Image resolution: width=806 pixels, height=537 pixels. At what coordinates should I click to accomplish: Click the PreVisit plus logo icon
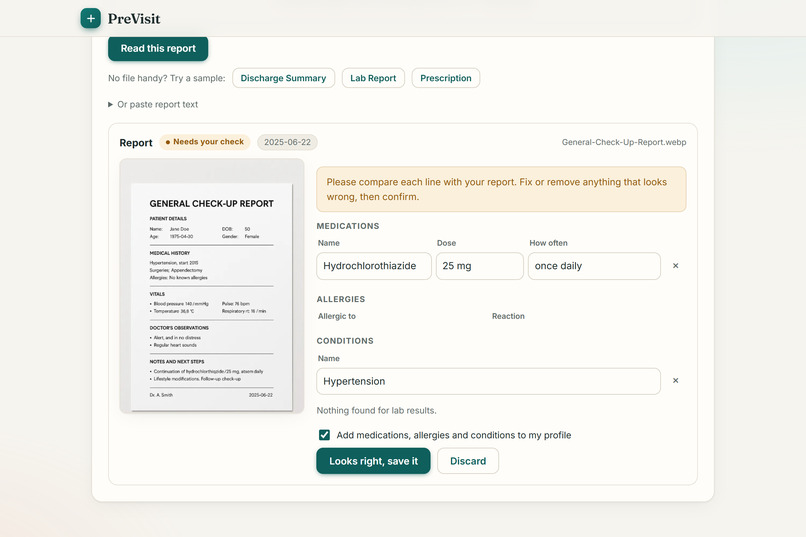[x=90, y=18]
